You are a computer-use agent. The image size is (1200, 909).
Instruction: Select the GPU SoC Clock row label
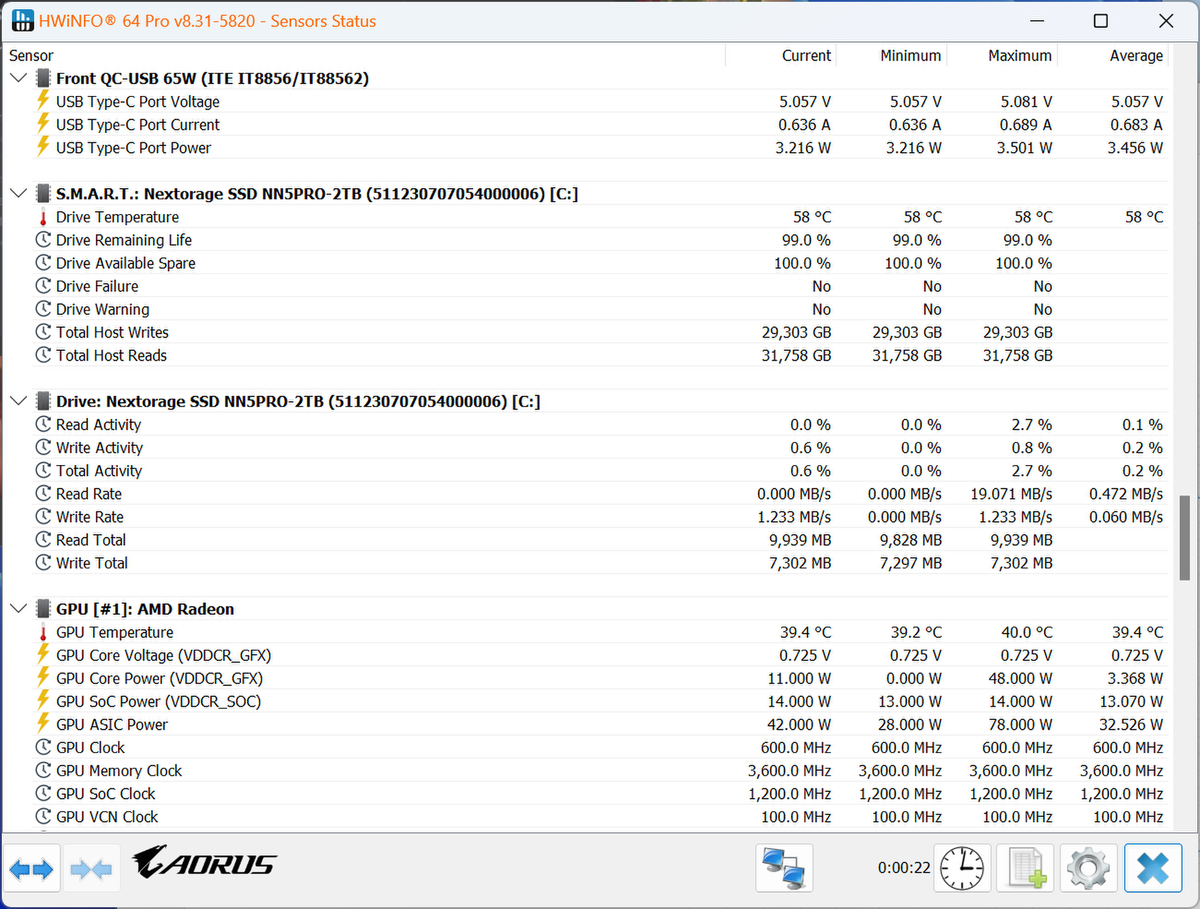click(106, 793)
